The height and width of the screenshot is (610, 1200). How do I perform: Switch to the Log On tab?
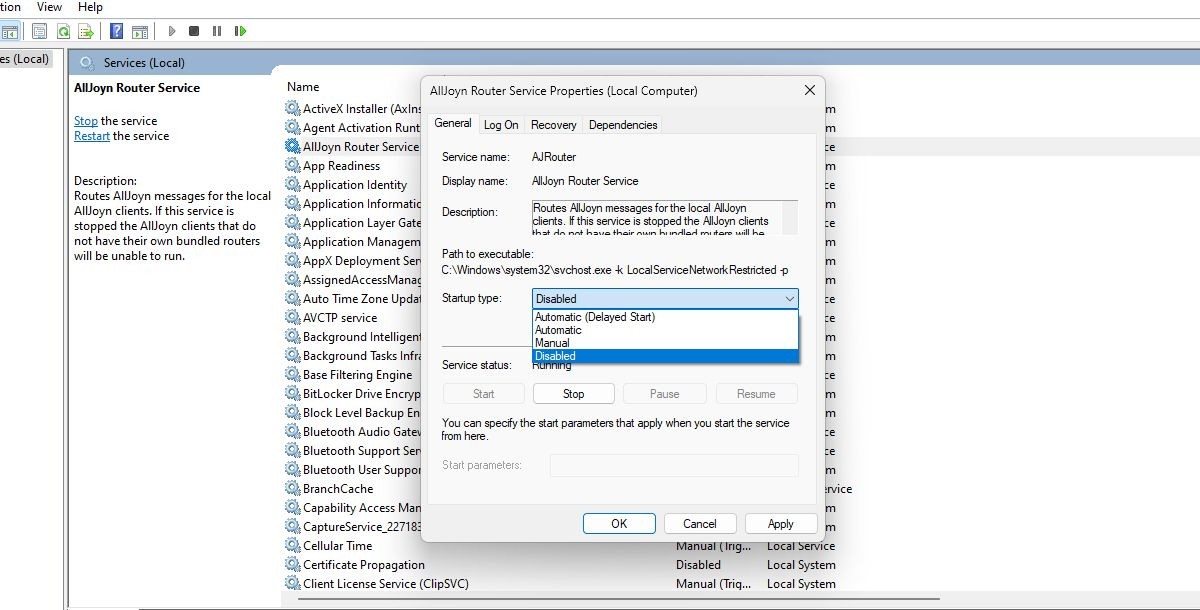(x=501, y=125)
